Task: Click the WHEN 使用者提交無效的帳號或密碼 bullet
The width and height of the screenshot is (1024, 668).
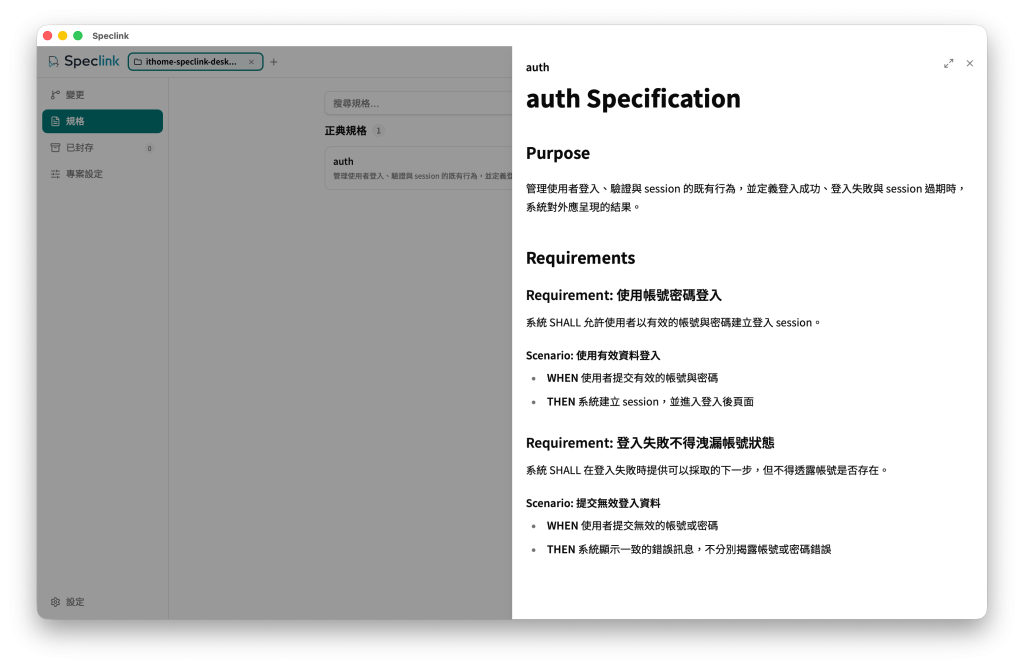Action: coord(632,526)
